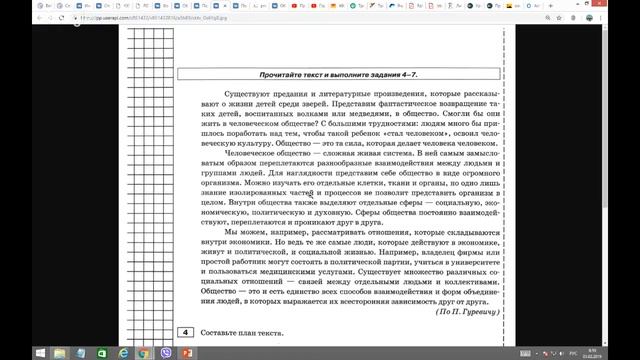Switch to the second YouTube tab

[x=318, y=6]
